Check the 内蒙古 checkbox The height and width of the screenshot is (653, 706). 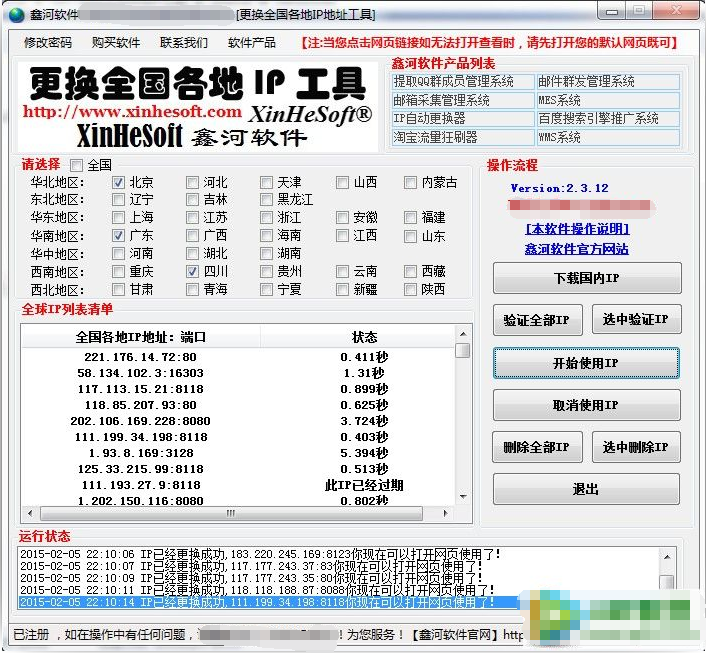(410, 182)
